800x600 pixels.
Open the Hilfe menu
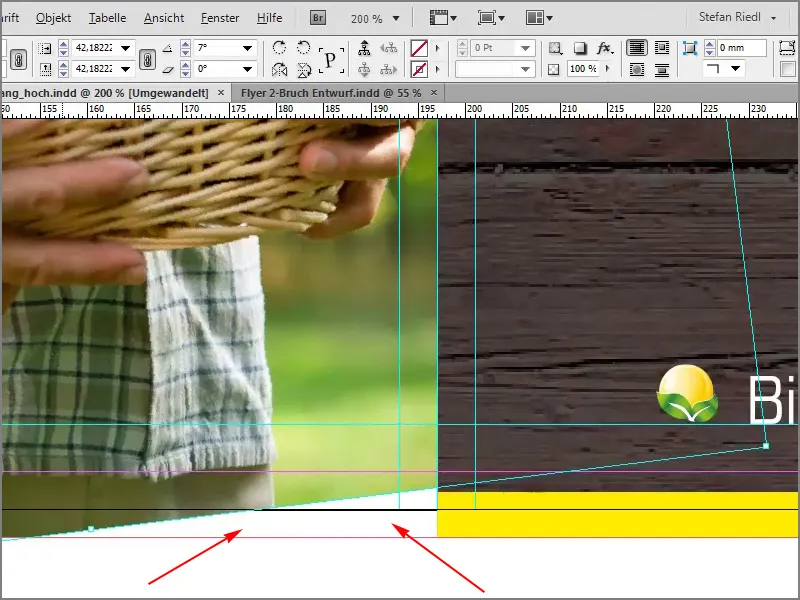(269, 18)
